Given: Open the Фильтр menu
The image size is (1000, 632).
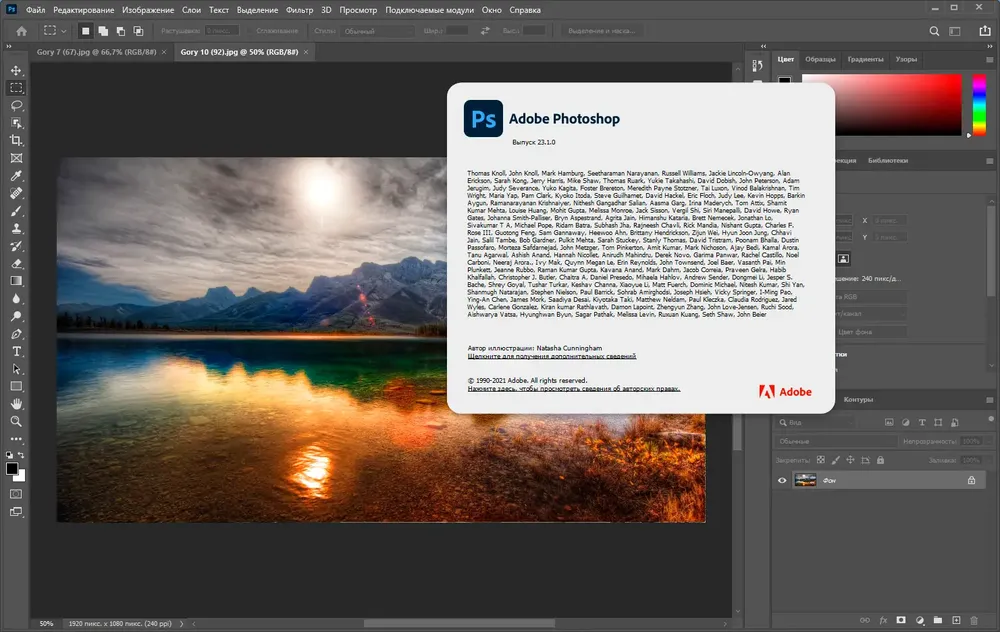Looking at the screenshot, I should click(x=299, y=10).
